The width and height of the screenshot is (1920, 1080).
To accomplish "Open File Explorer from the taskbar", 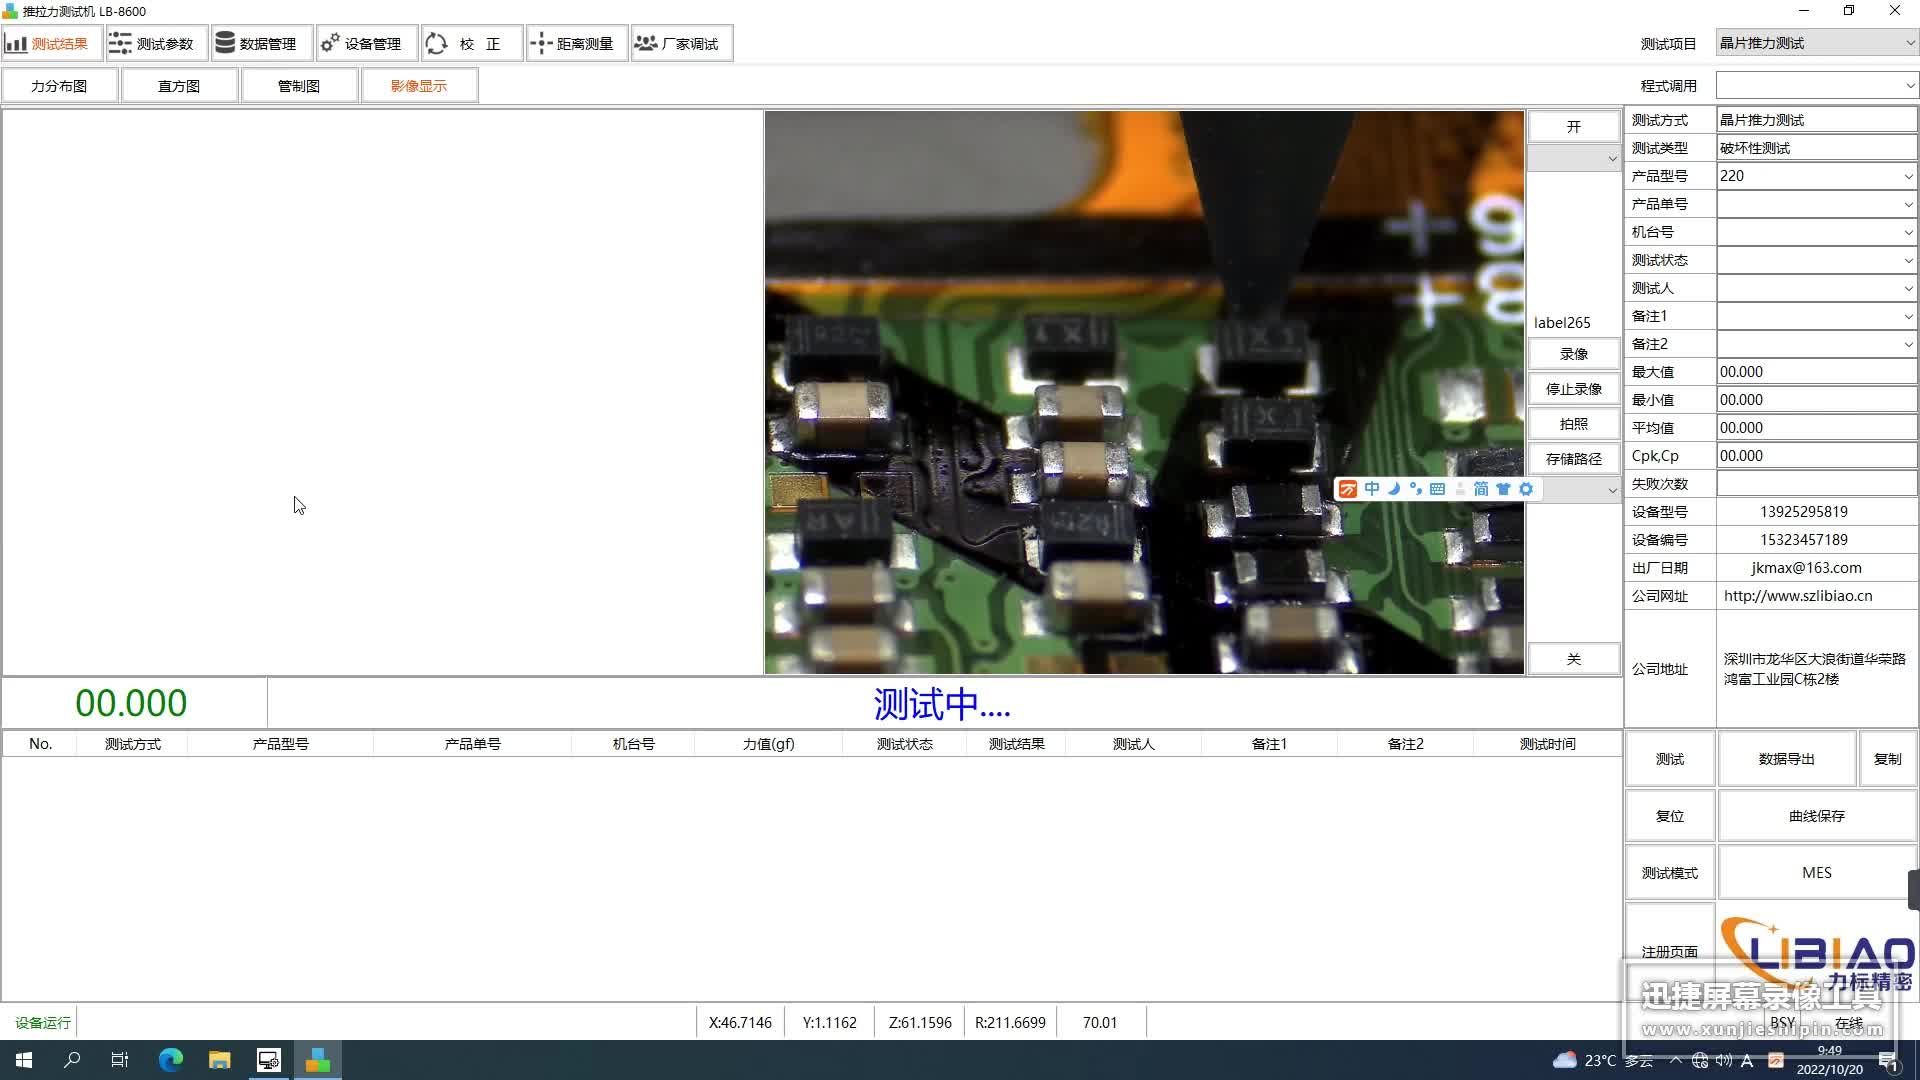I will click(220, 1060).
